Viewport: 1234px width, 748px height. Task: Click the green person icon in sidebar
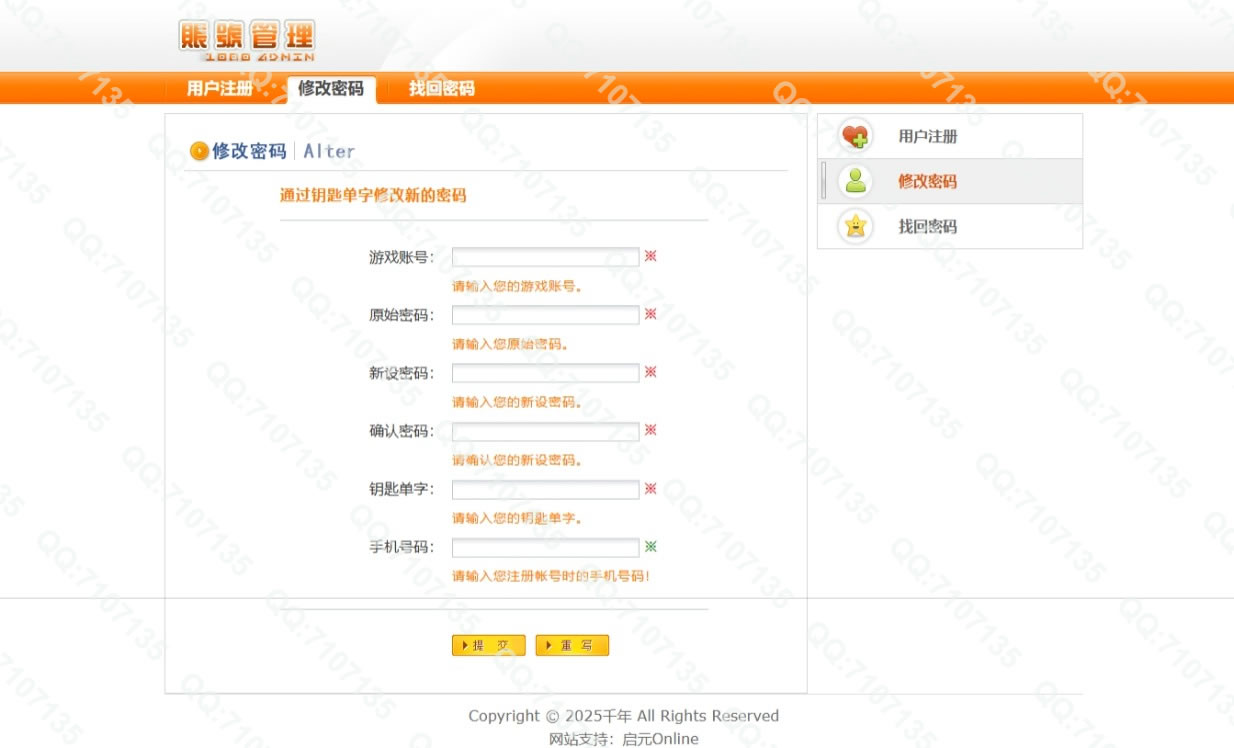tap(855, 181)
